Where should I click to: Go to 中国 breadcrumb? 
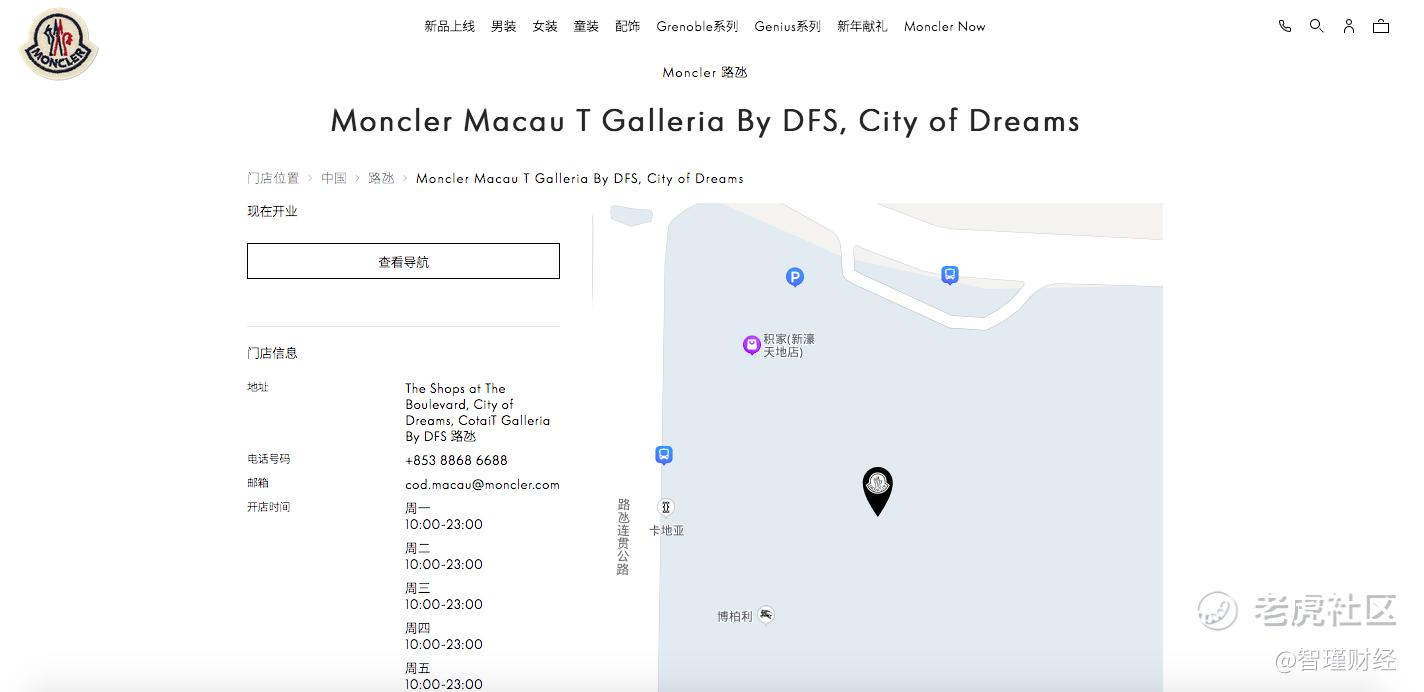(334, 178)
